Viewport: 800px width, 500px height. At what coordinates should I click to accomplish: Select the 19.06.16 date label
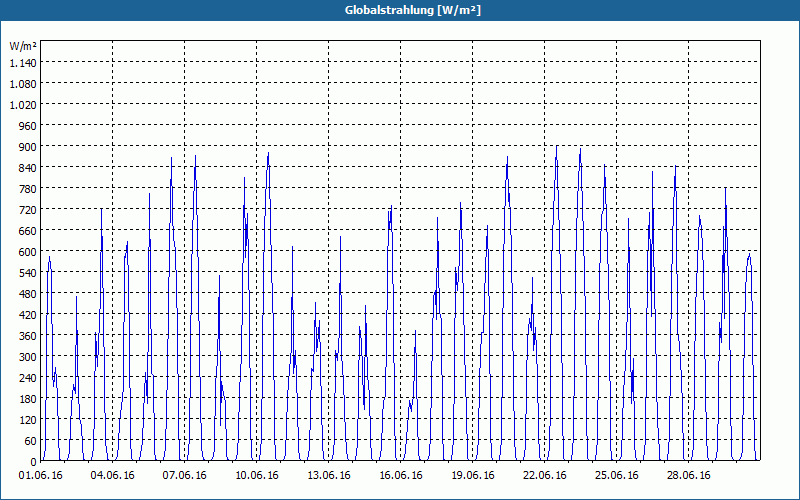(472, 476)
